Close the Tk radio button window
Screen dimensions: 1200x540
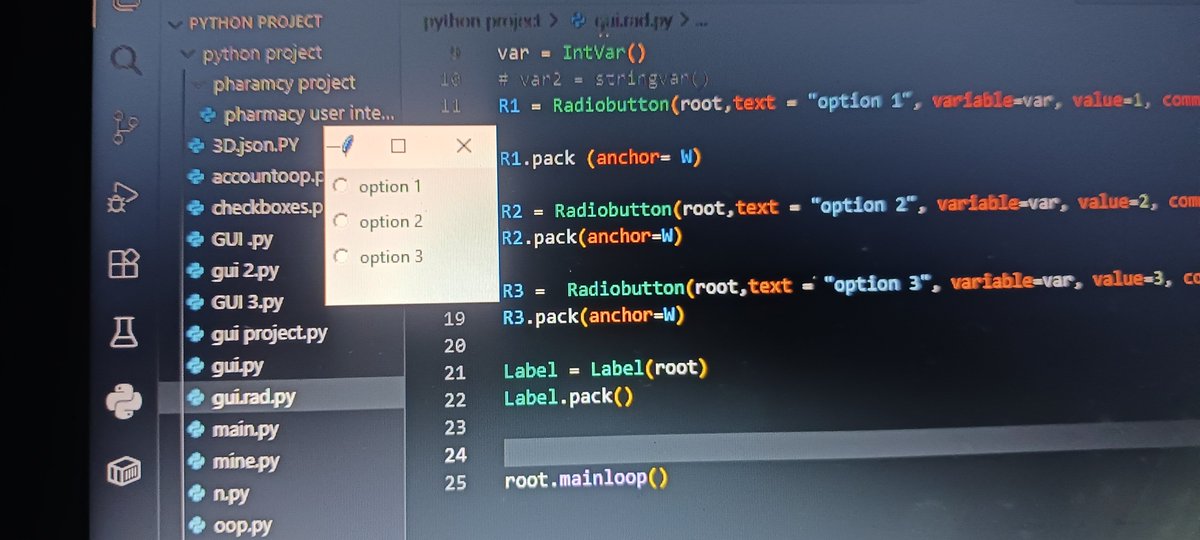point(463,146)
